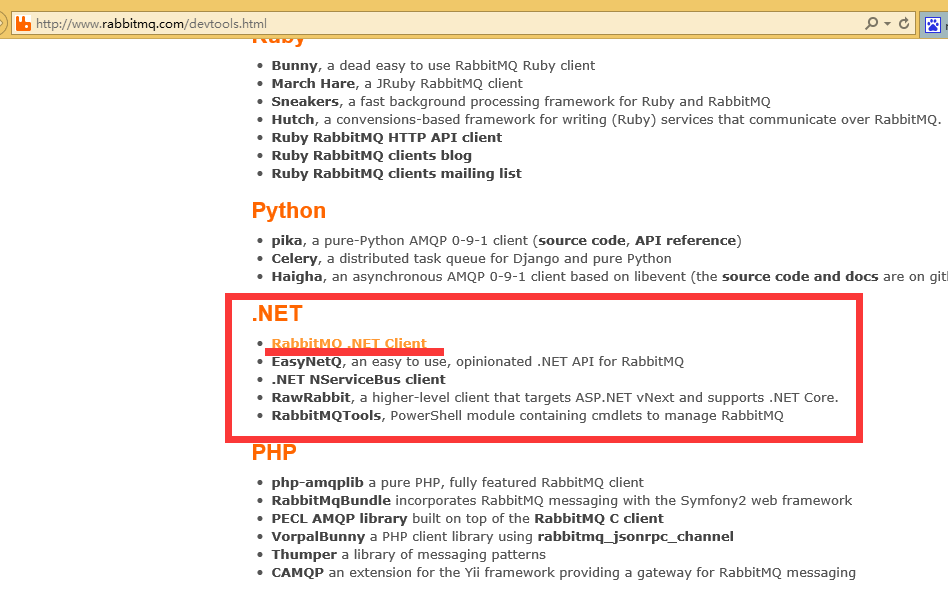
Task: Open the Haigha link
Action: 297,277
